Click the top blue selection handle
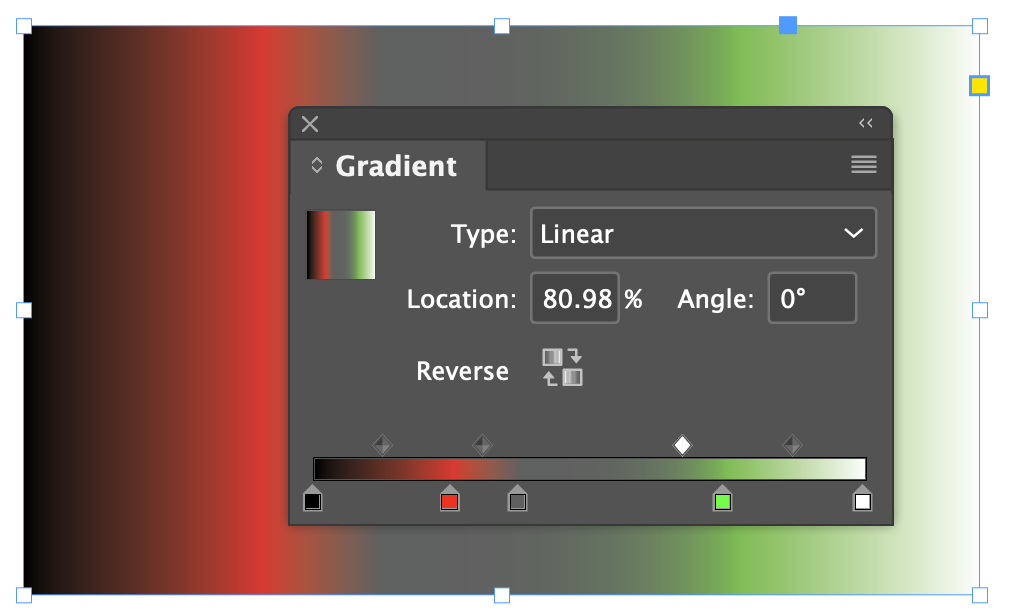 [x=788, y=26]
